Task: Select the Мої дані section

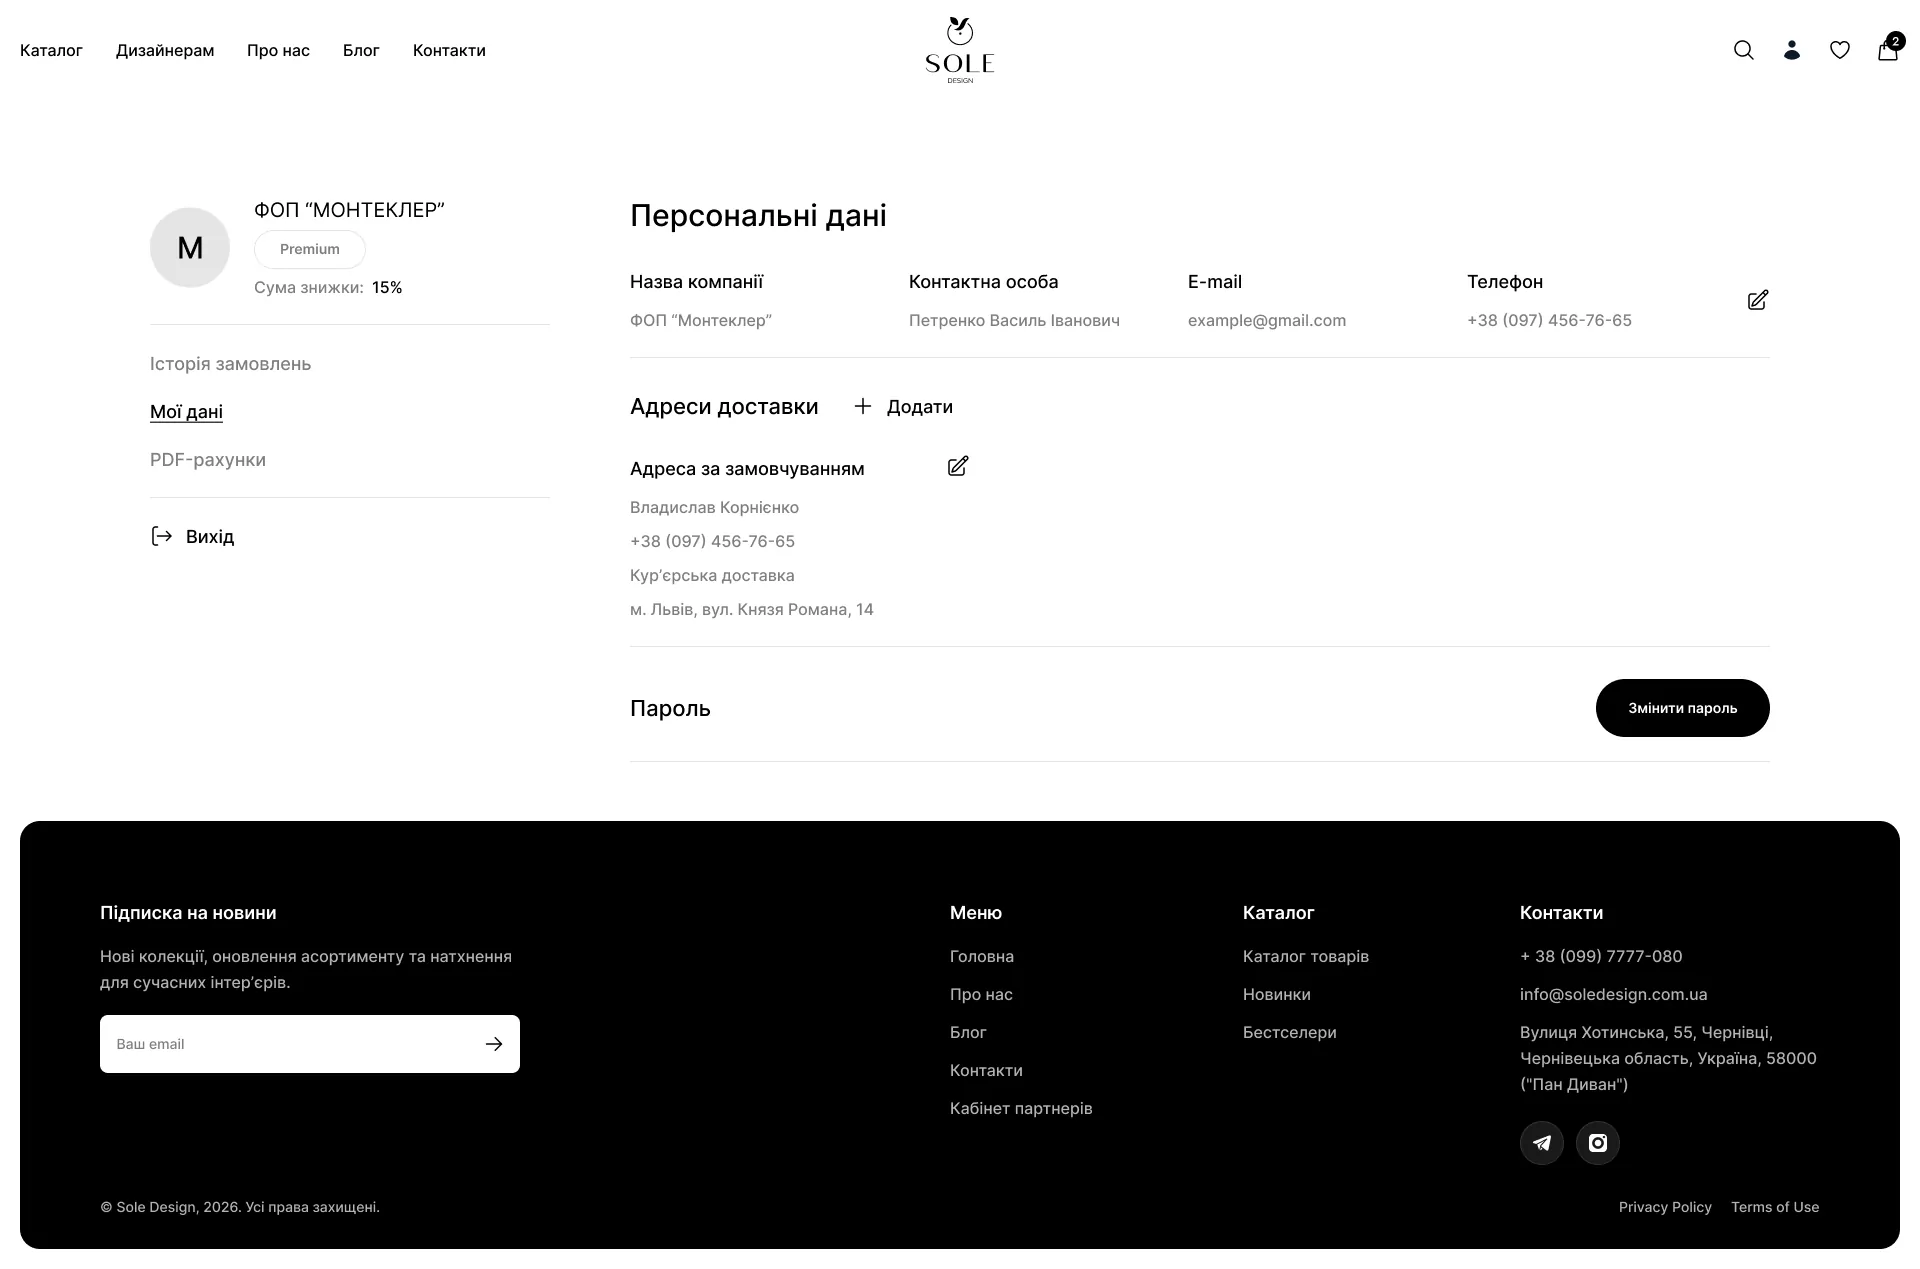Action: coord(186,412)
